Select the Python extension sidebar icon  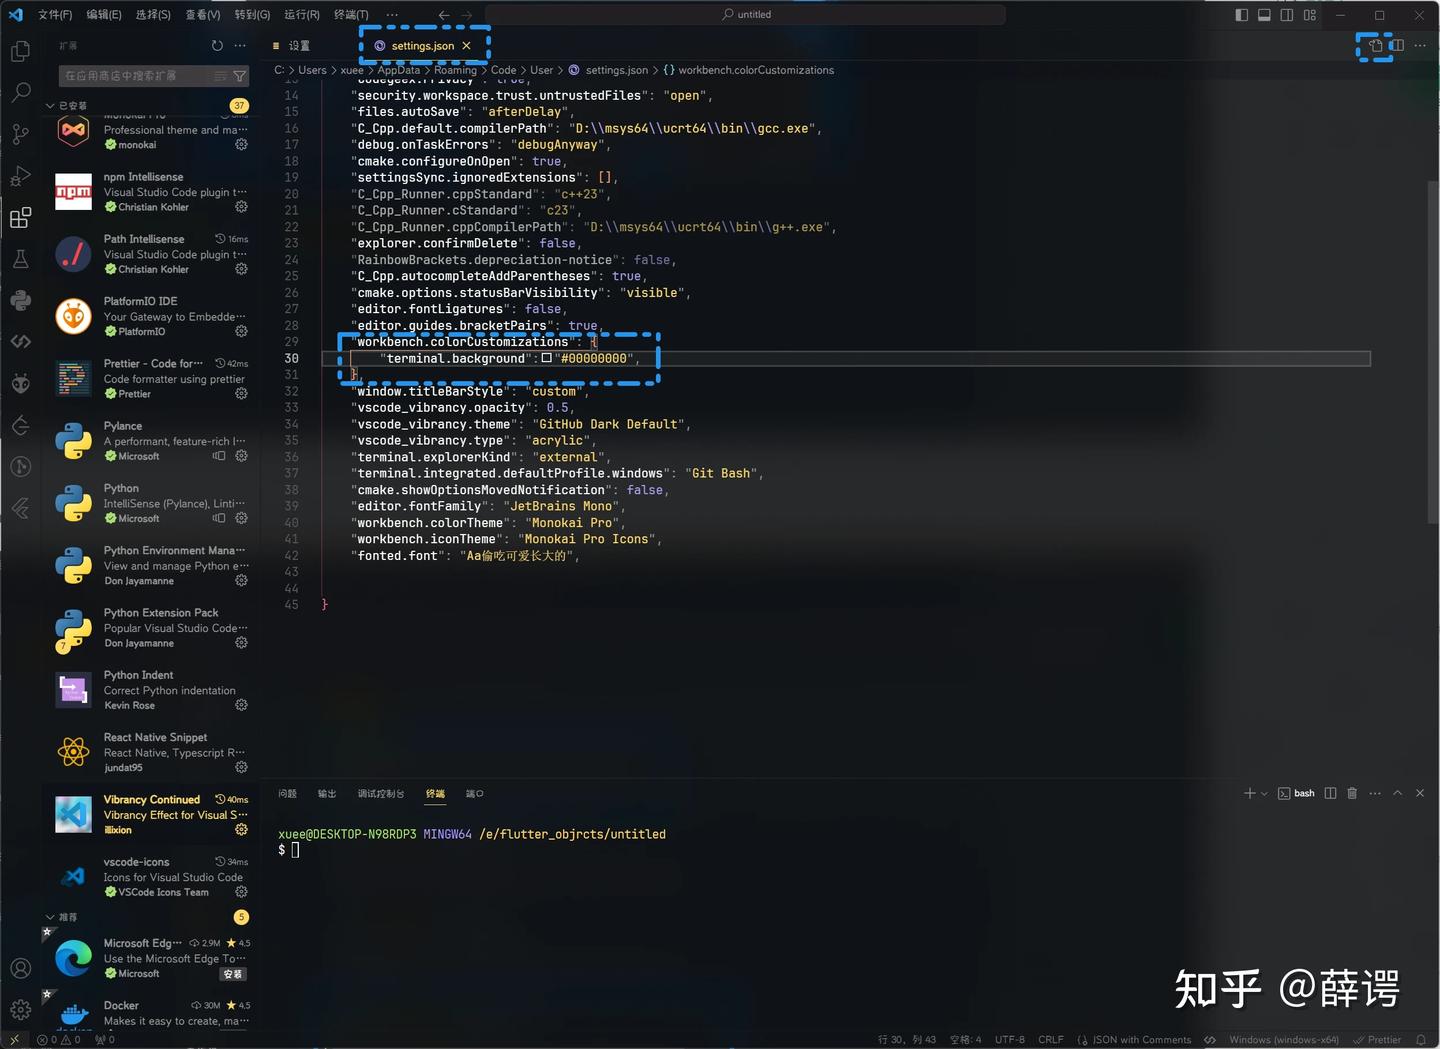20,300
